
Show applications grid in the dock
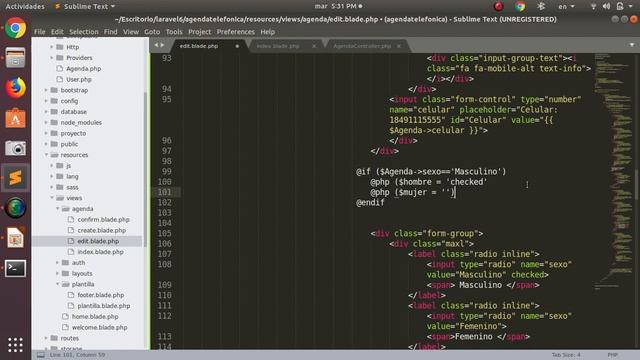pyautogui.click(x=16, y=345)
